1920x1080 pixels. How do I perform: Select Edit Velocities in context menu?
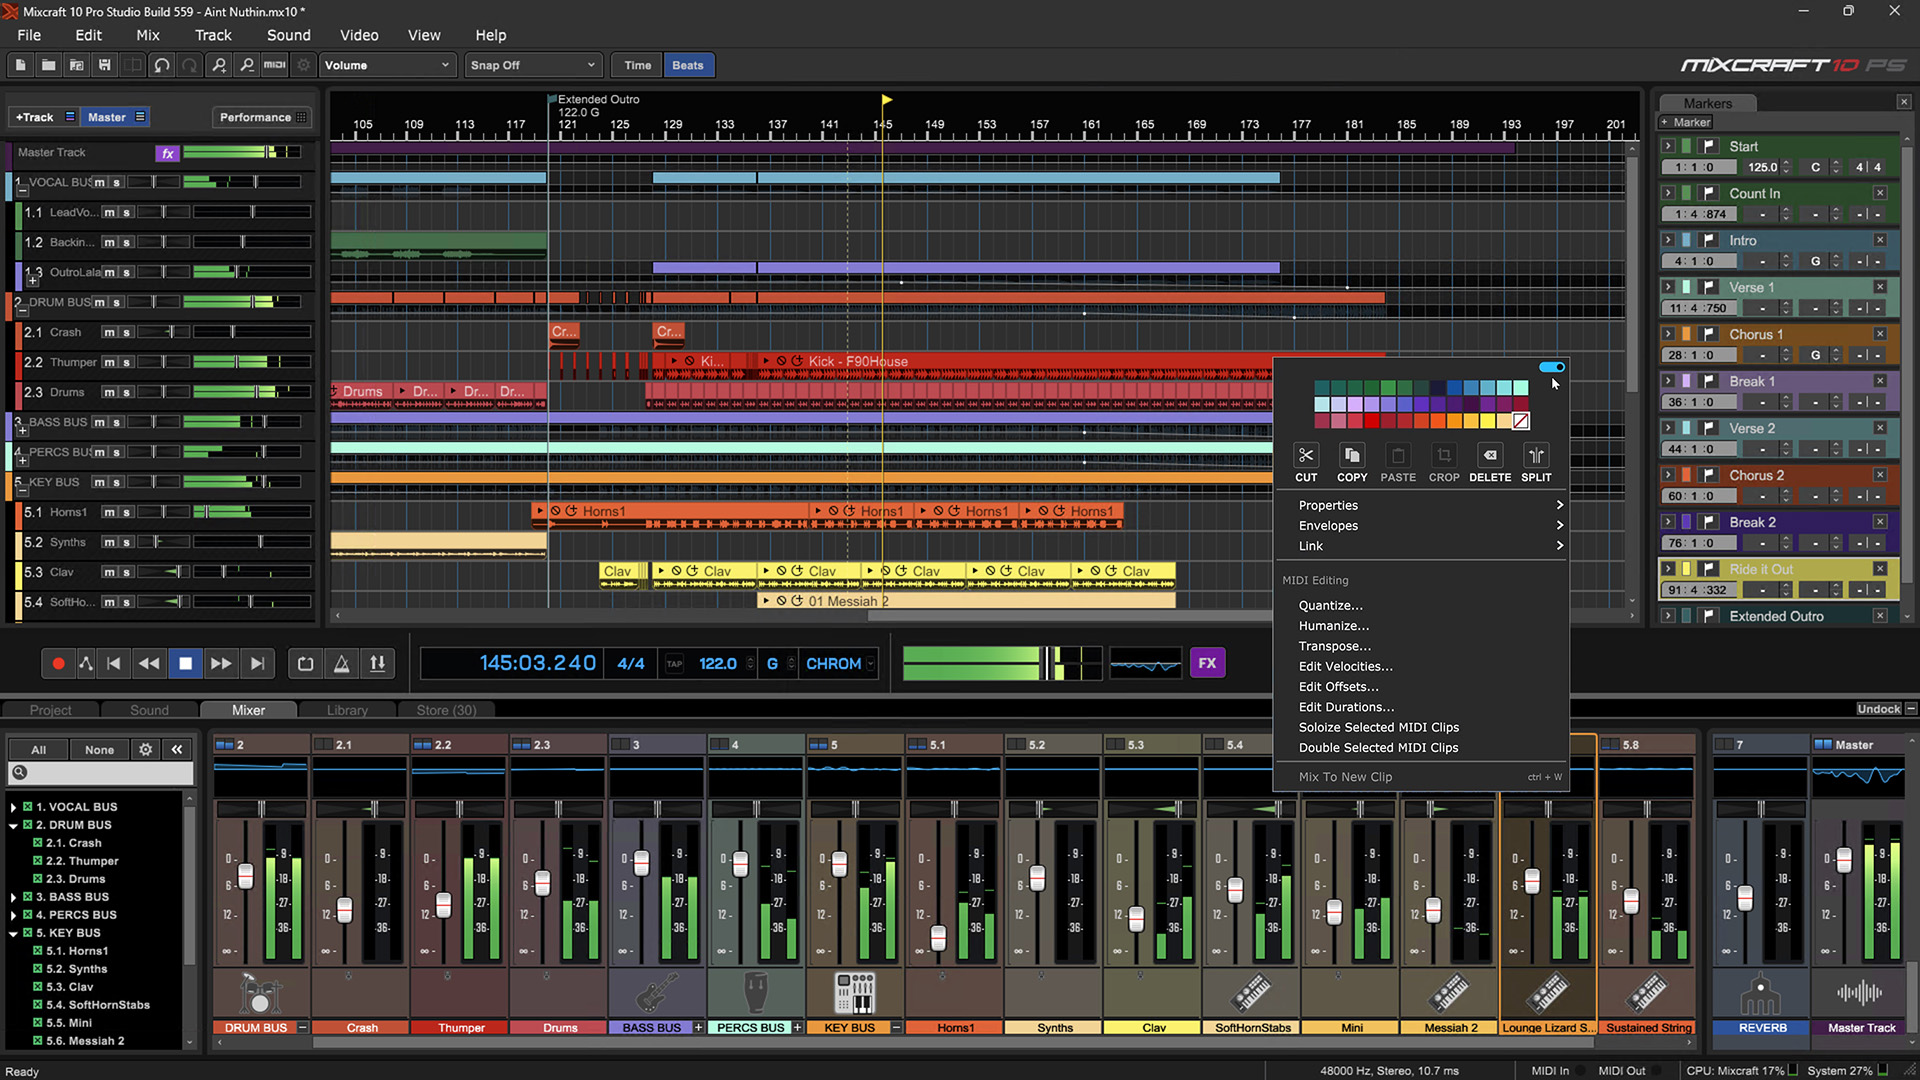1345,666
